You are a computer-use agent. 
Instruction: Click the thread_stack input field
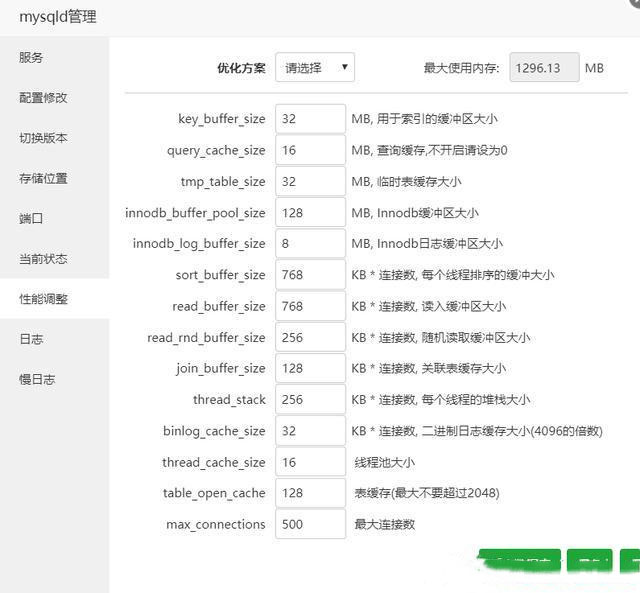coord(310,400)
